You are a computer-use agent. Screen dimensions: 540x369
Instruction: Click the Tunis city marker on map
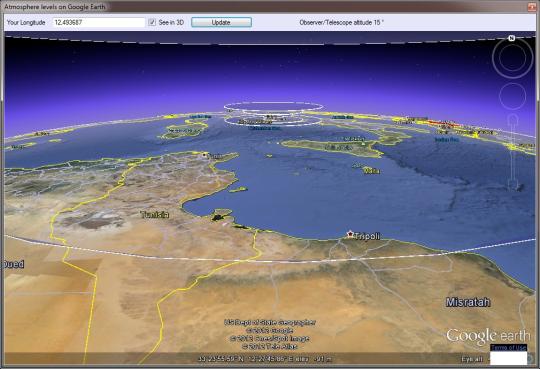coord(205,155)
